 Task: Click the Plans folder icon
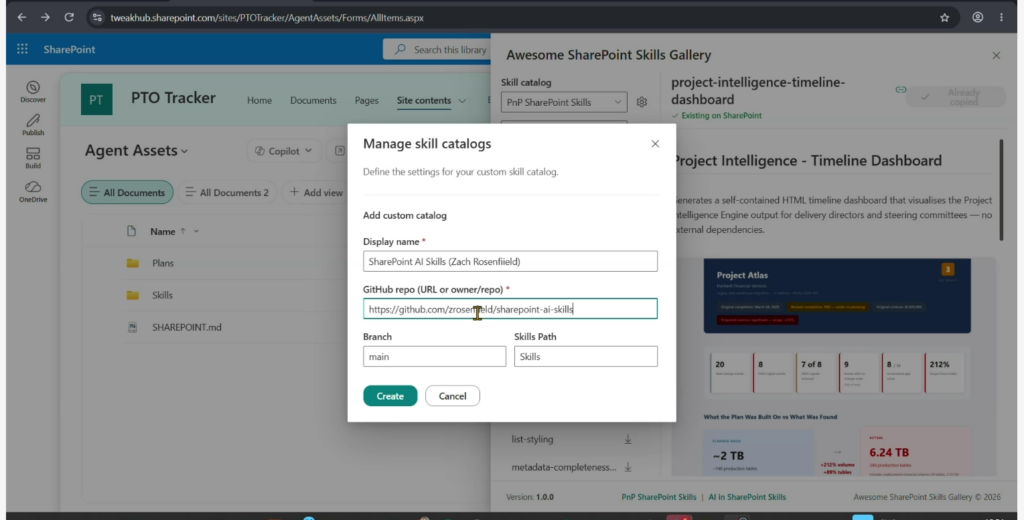[133, 263]
